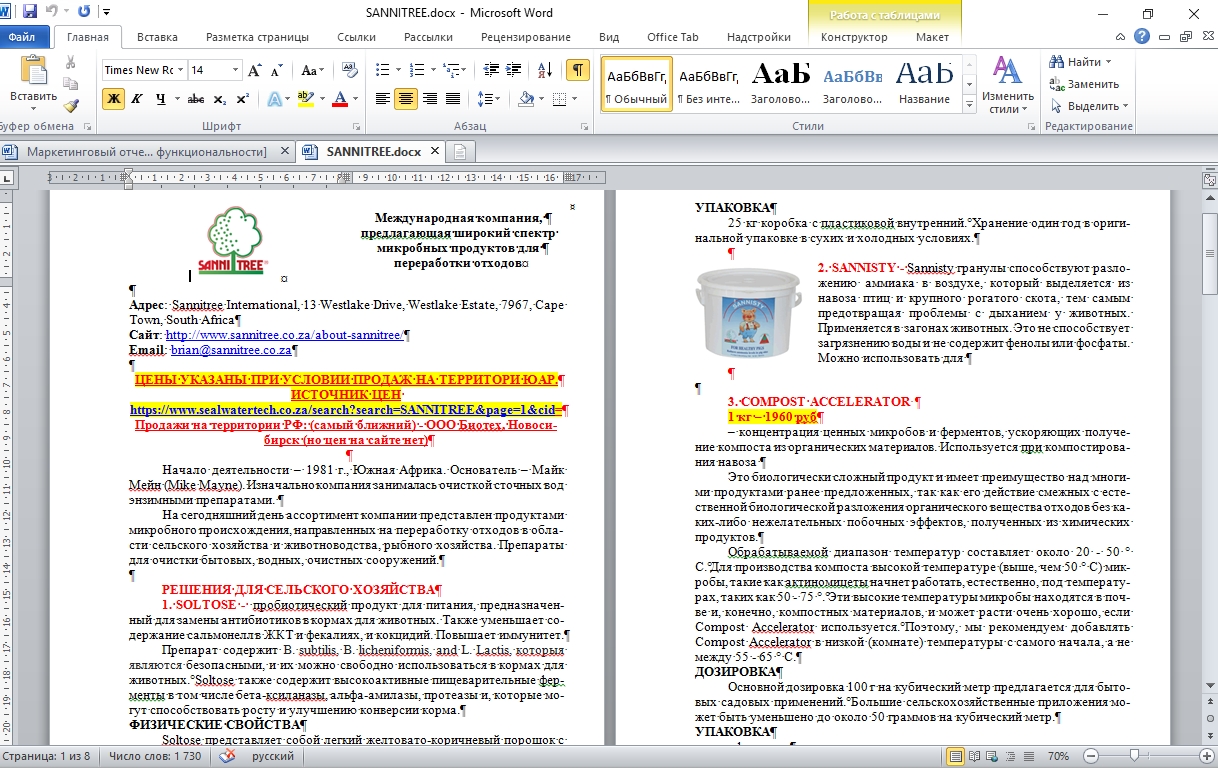
Task: Align text to the right
Action: click(430, 99)
